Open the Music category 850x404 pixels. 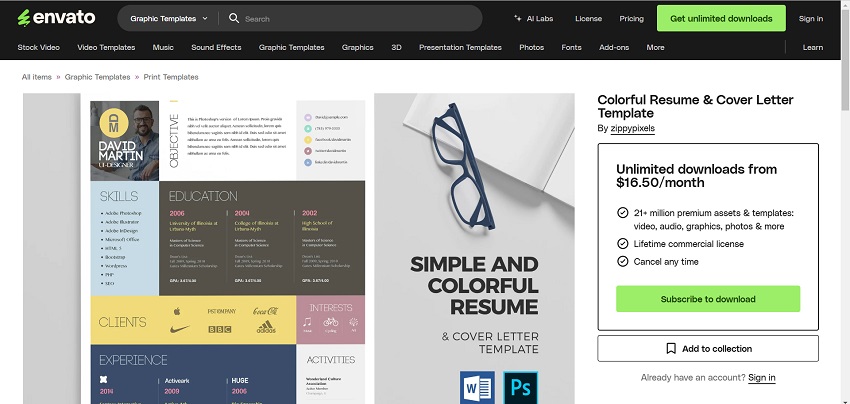163,47
